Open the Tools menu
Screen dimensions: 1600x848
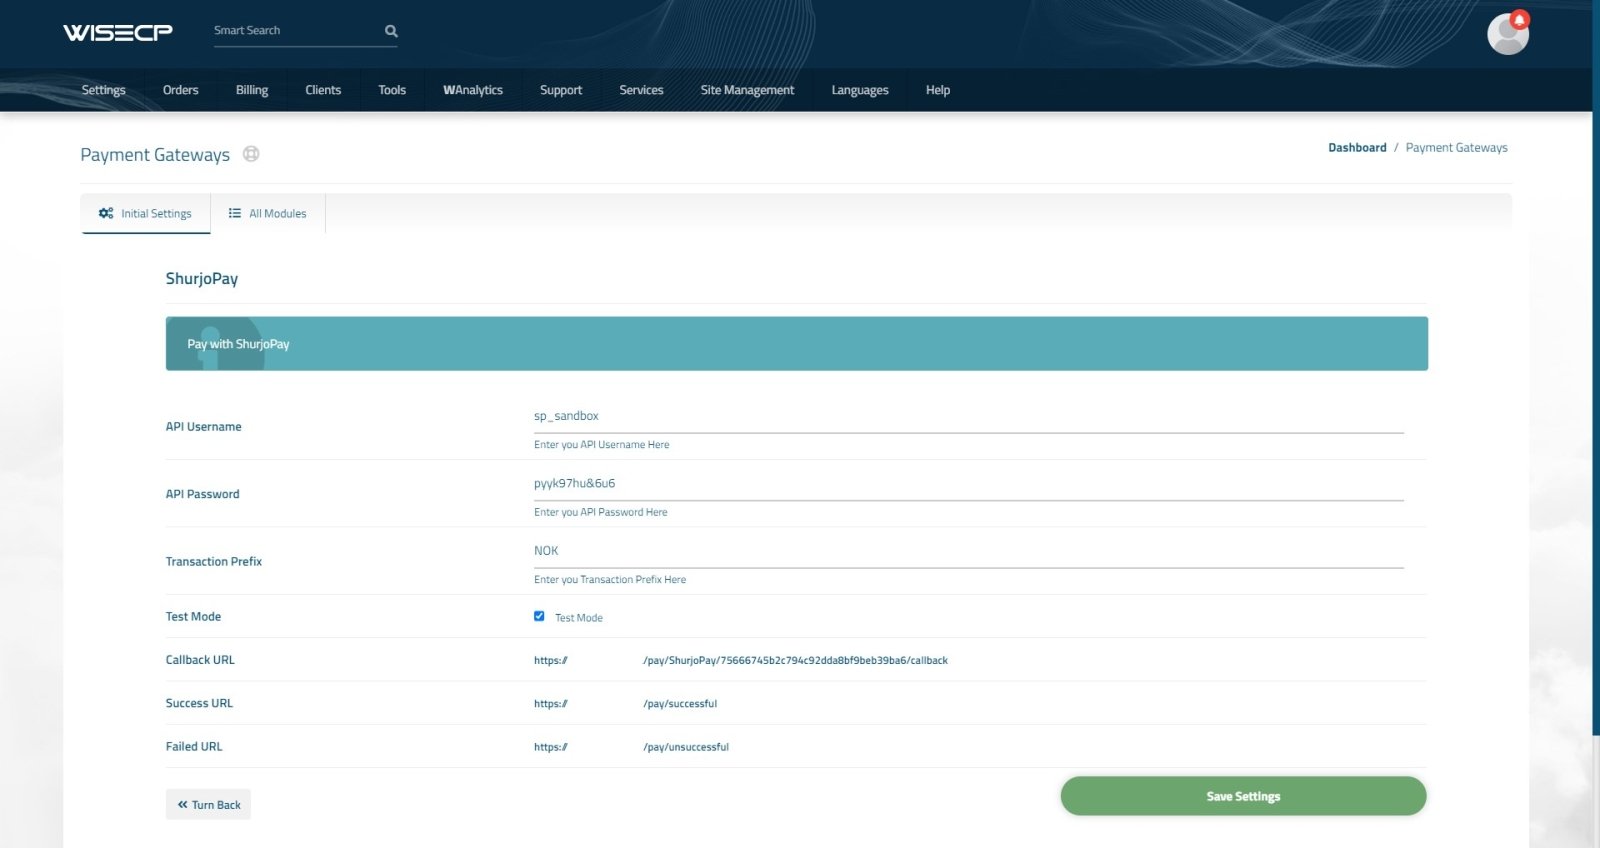pyautogui.click(x=392, y=90)
